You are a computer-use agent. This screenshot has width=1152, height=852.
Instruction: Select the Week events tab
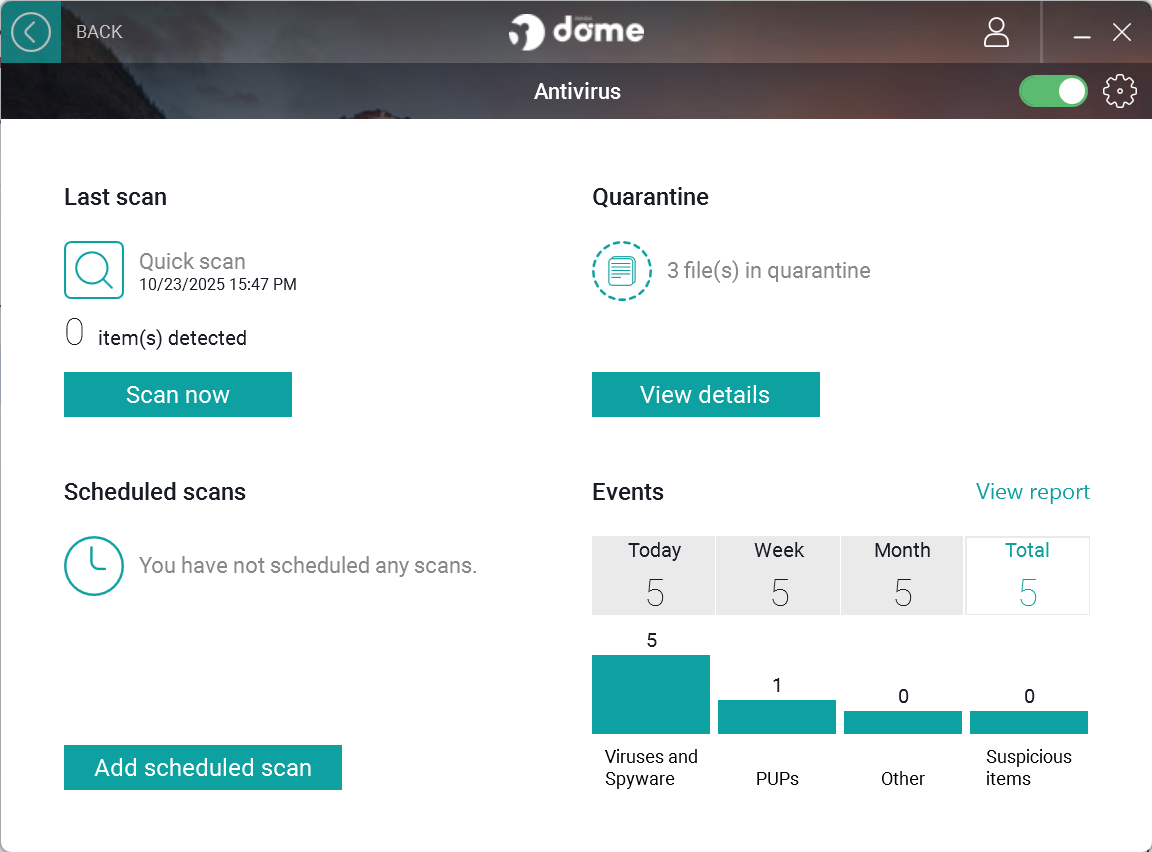click(x=778, y=575)
